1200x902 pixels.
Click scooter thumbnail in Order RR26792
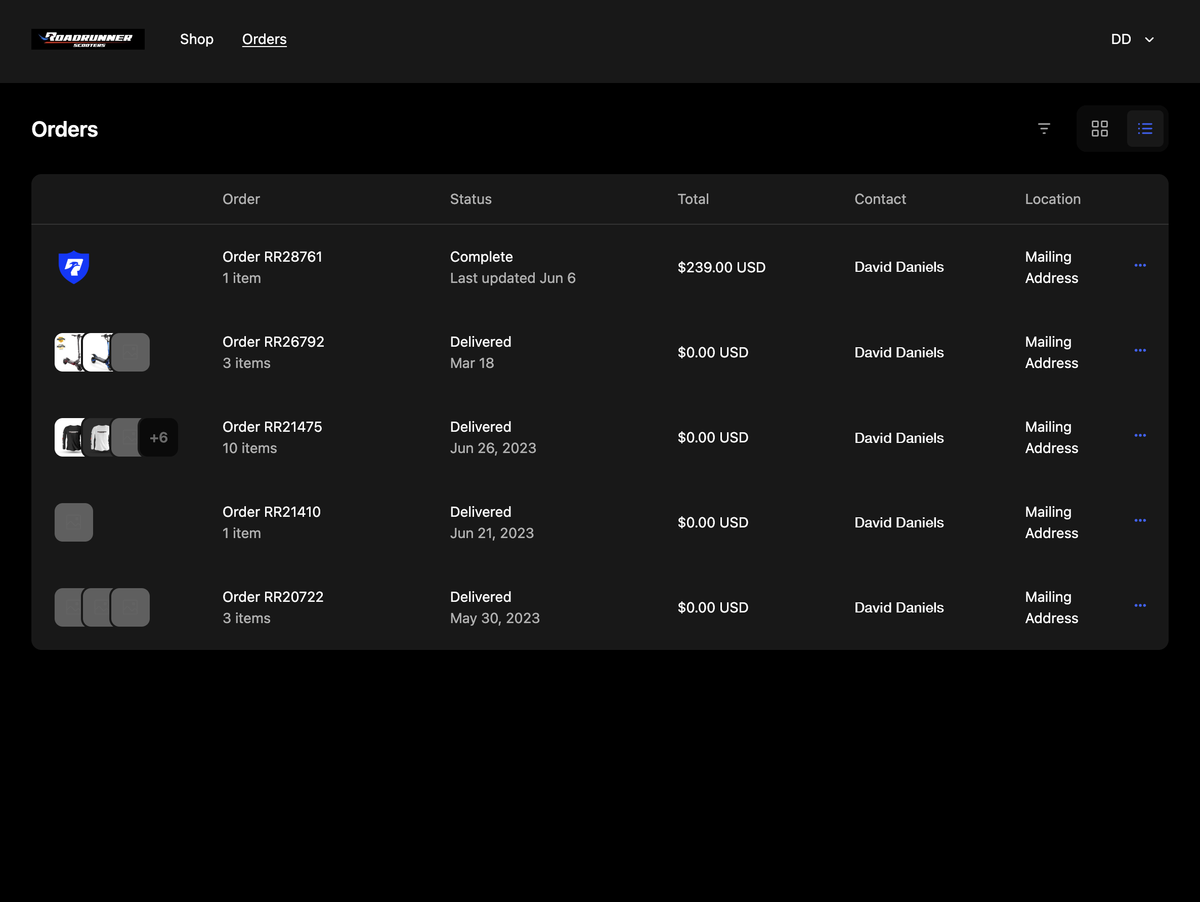coord(70,352)
